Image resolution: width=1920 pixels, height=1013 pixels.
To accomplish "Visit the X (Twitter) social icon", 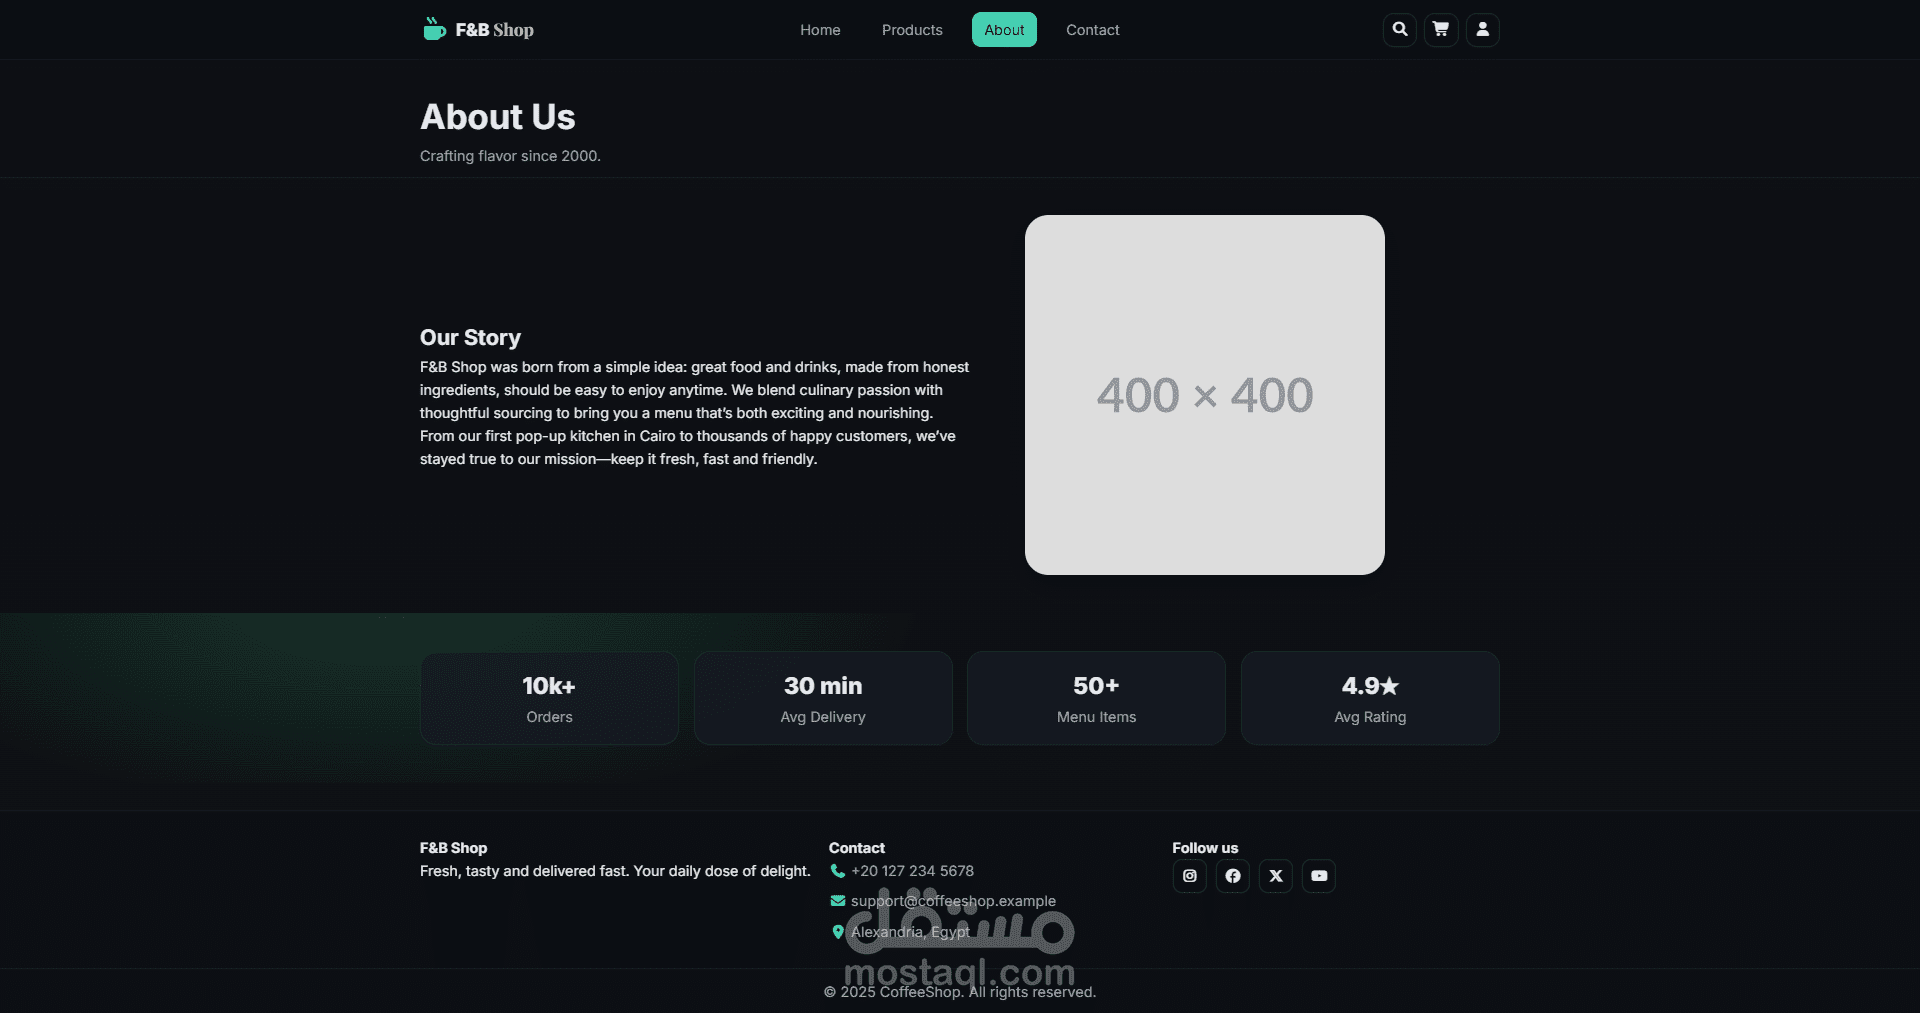I will pos(1276,876).
